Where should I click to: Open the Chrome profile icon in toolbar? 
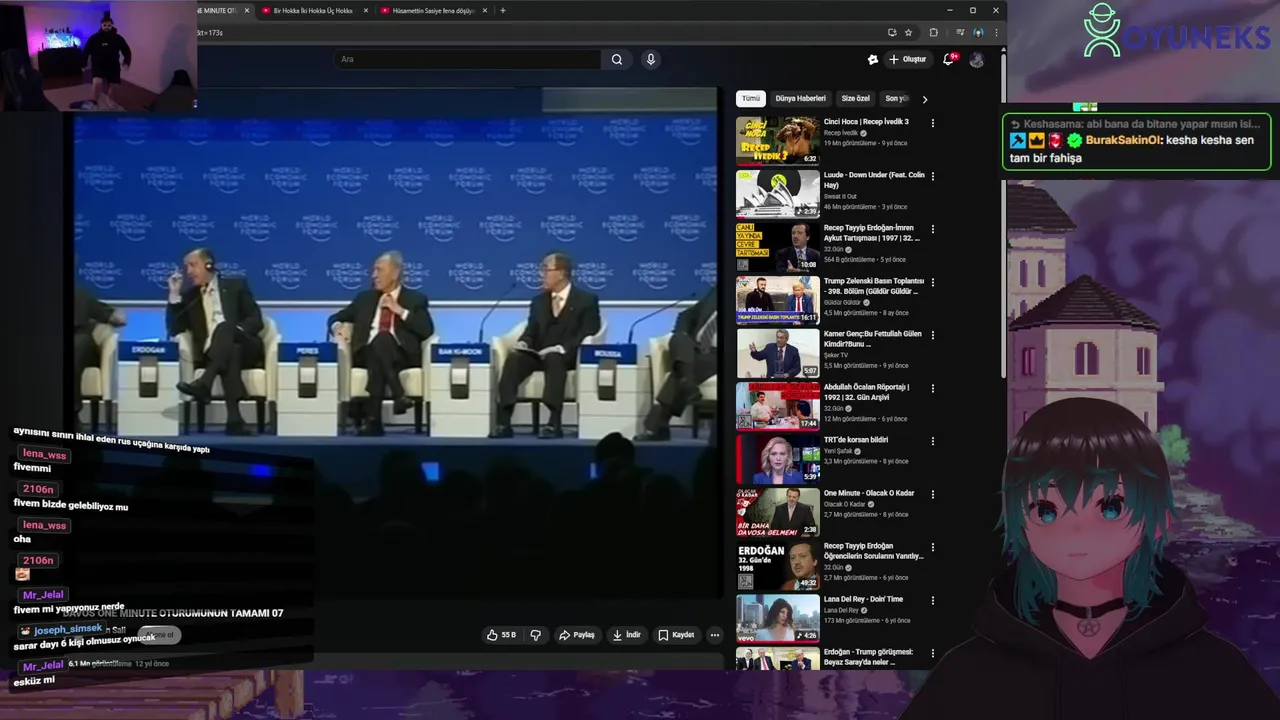(978, 32)
